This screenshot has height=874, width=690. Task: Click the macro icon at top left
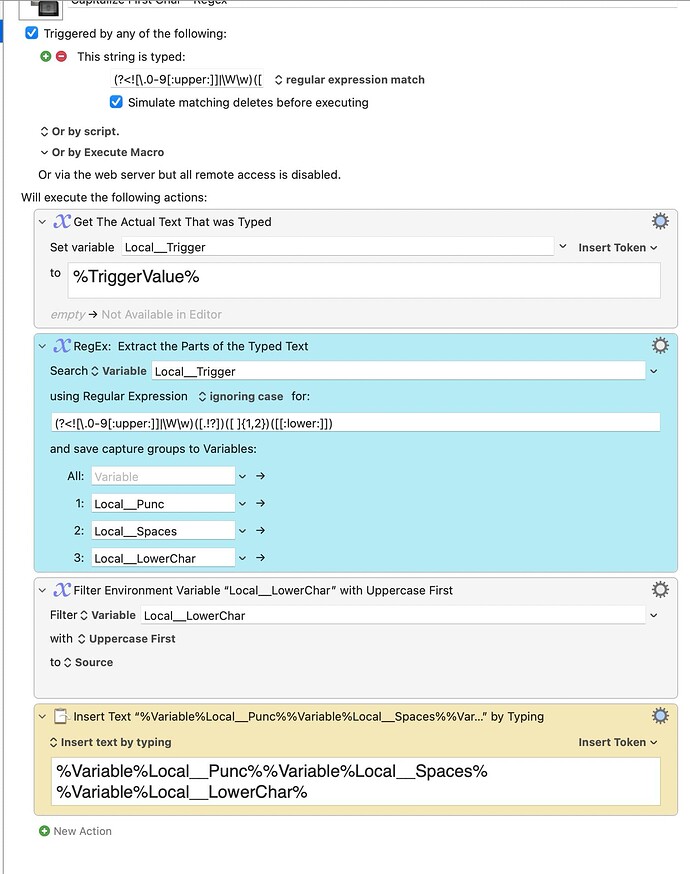[x=38, y=7]
